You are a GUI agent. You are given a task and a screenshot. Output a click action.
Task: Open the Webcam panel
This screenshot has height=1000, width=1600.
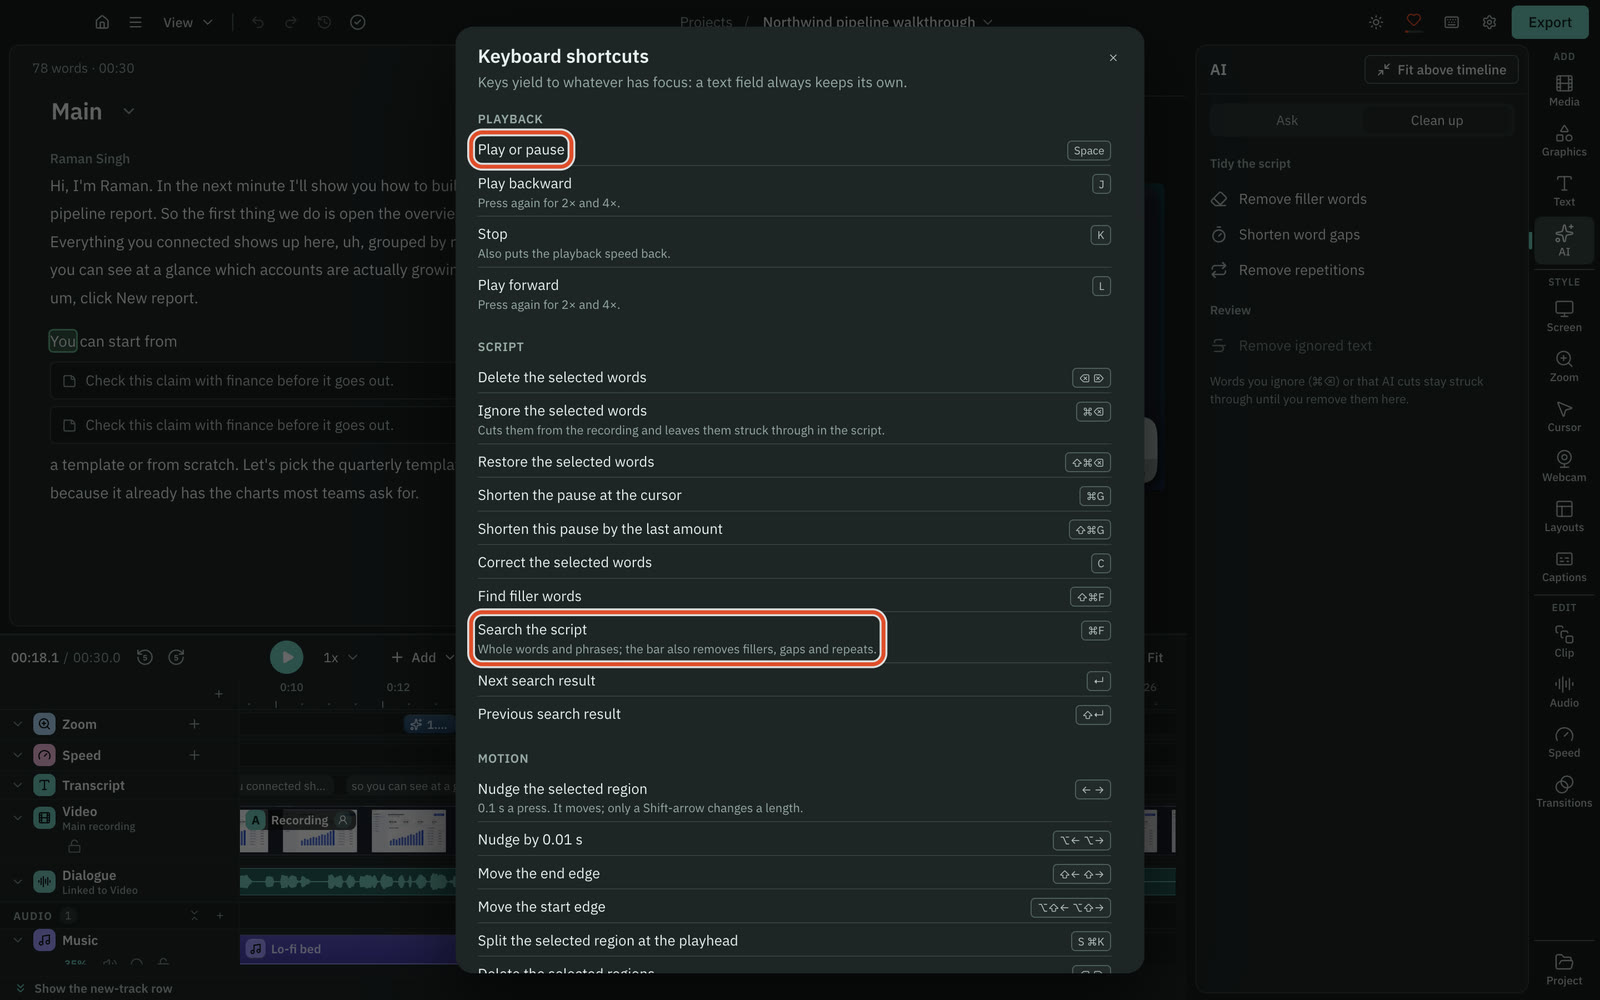[1564, 466]
